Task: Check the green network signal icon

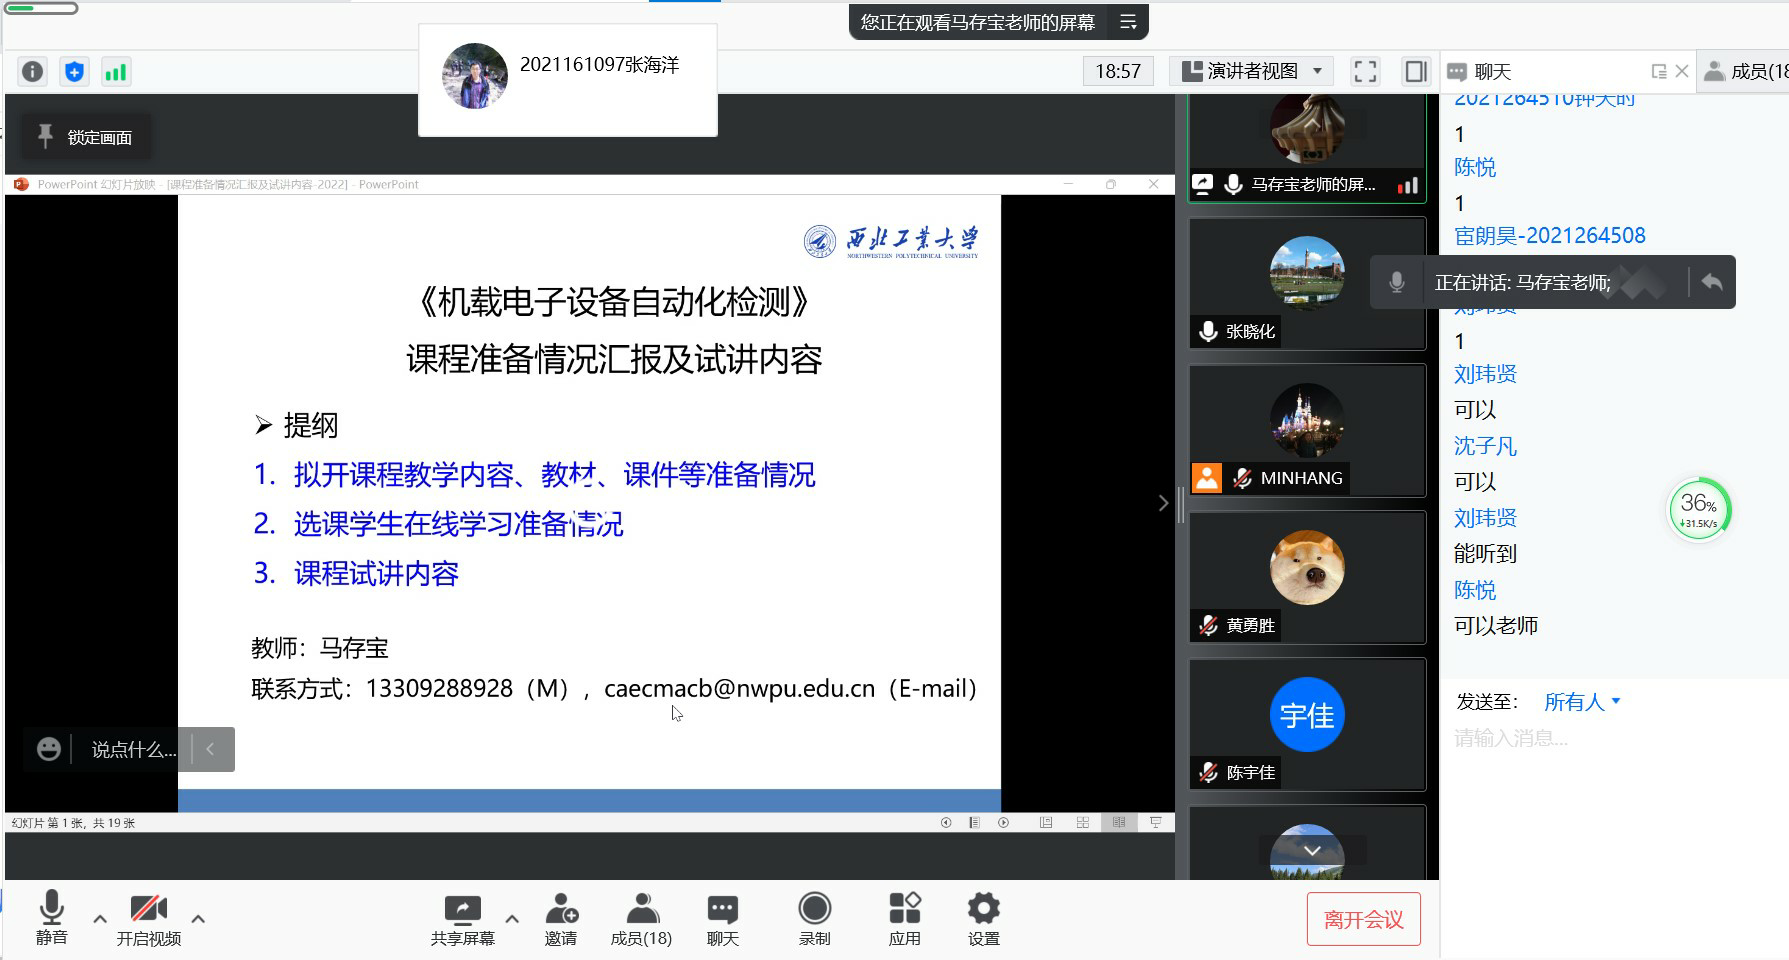Action: [x=116, y=72]
